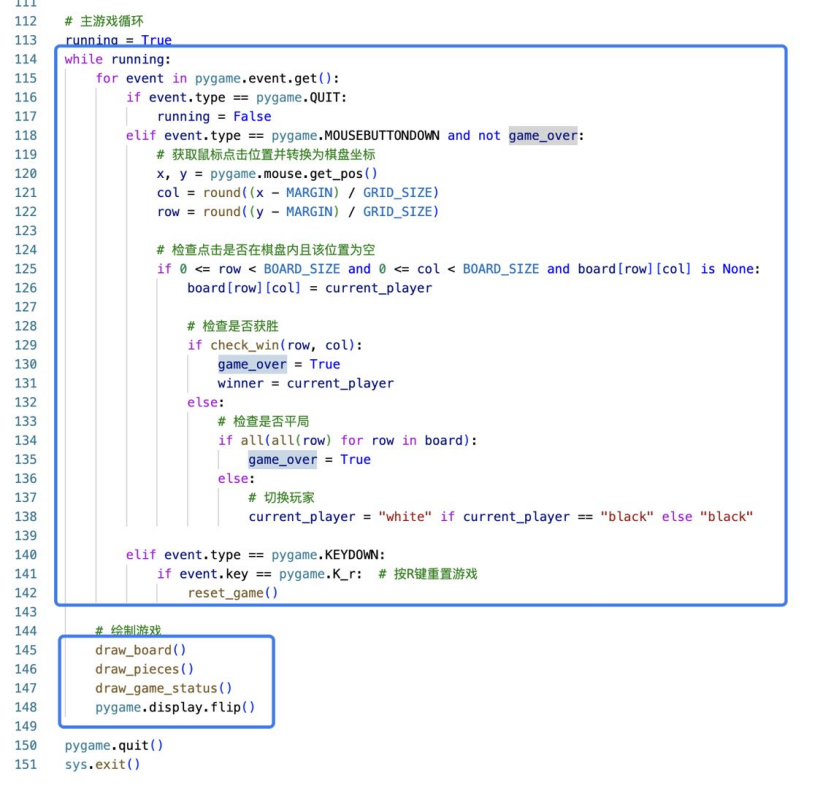
Task: Click "is None" at end of line 125
Action: point(727,269)
